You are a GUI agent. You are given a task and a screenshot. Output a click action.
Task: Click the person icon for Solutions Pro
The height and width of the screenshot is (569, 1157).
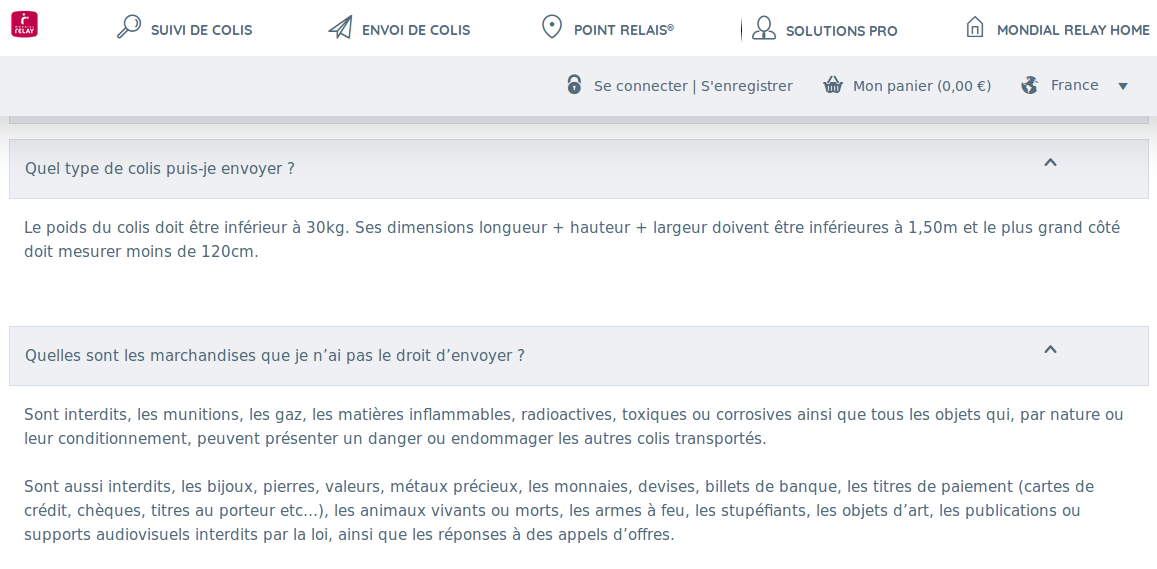point(764,28)
